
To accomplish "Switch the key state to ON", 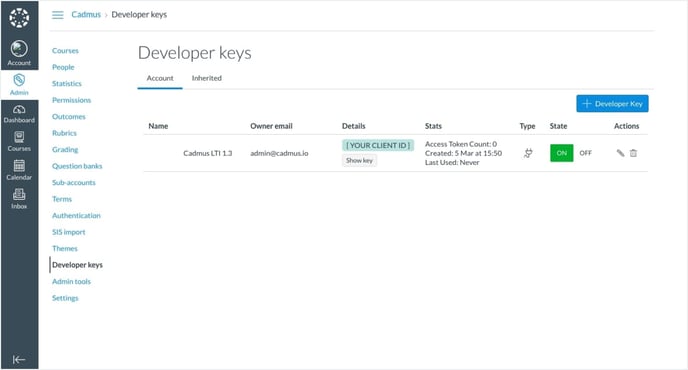I will coord(562,153).
